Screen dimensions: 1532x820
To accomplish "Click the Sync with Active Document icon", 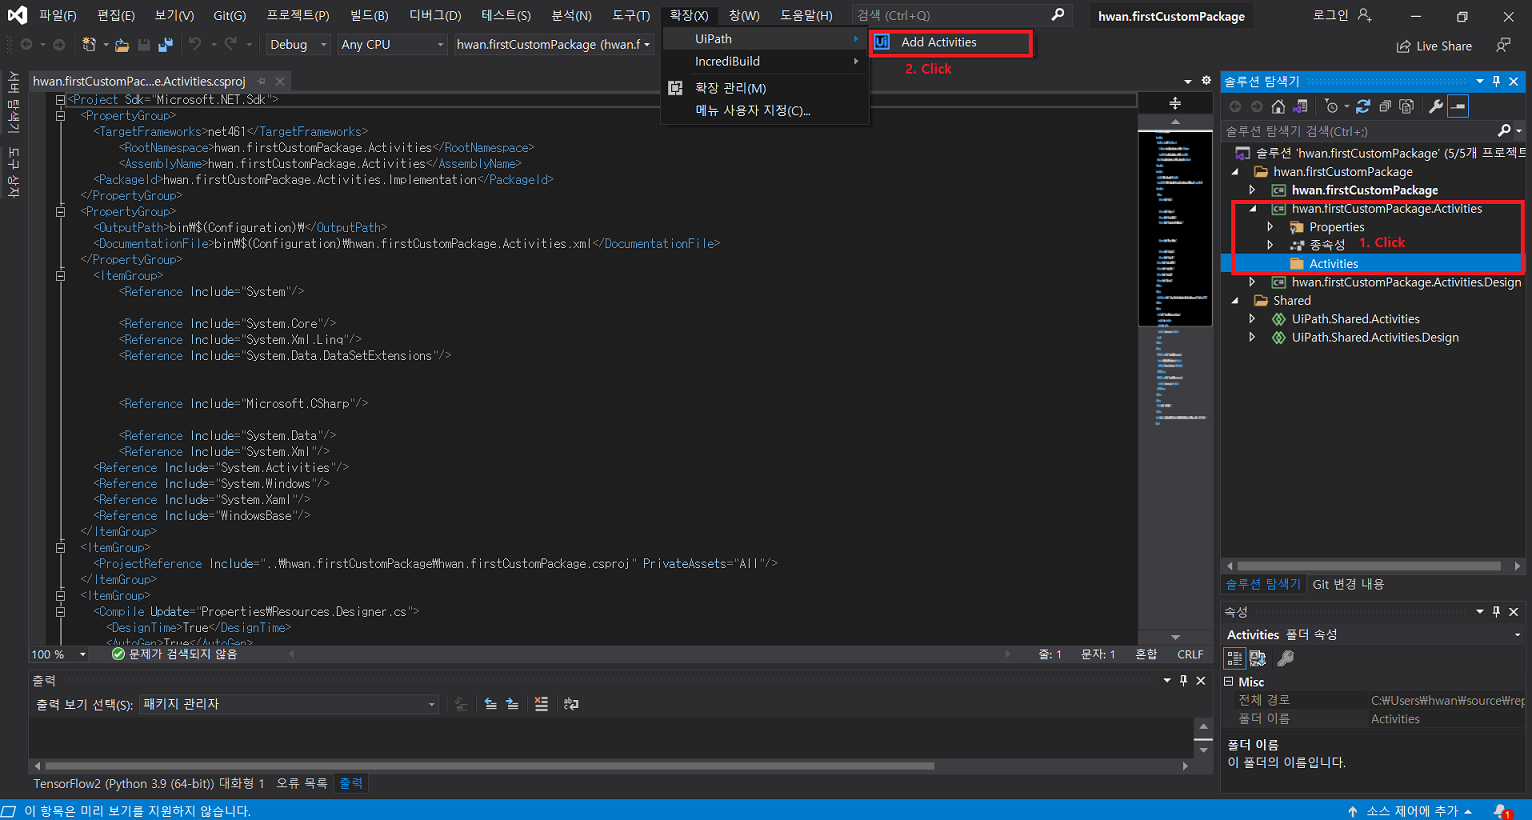I will pos(1300,106).
